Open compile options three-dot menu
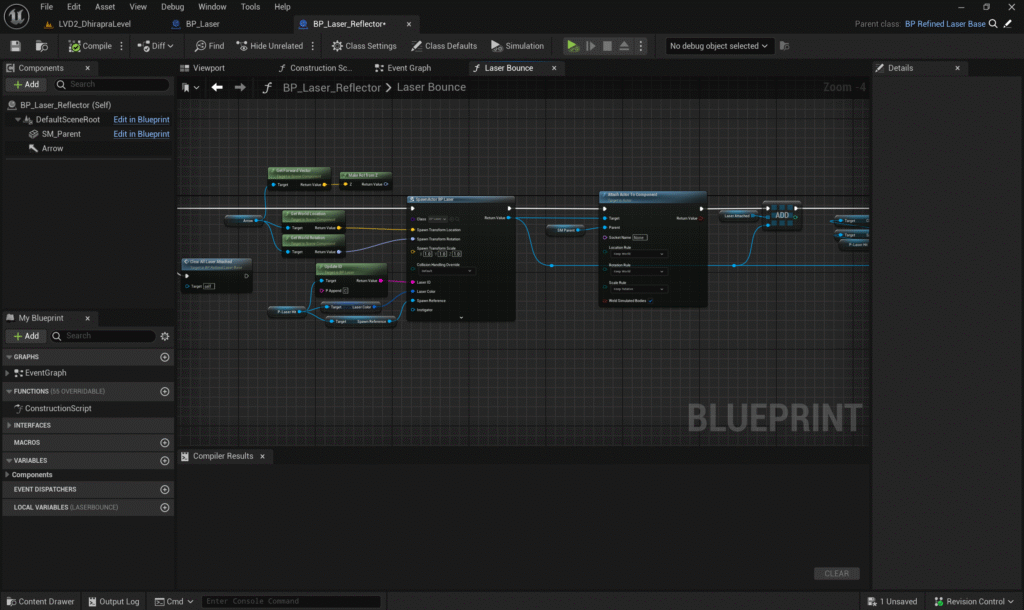The height and width of the screenshot is (610, 1024). click(121, 46)
